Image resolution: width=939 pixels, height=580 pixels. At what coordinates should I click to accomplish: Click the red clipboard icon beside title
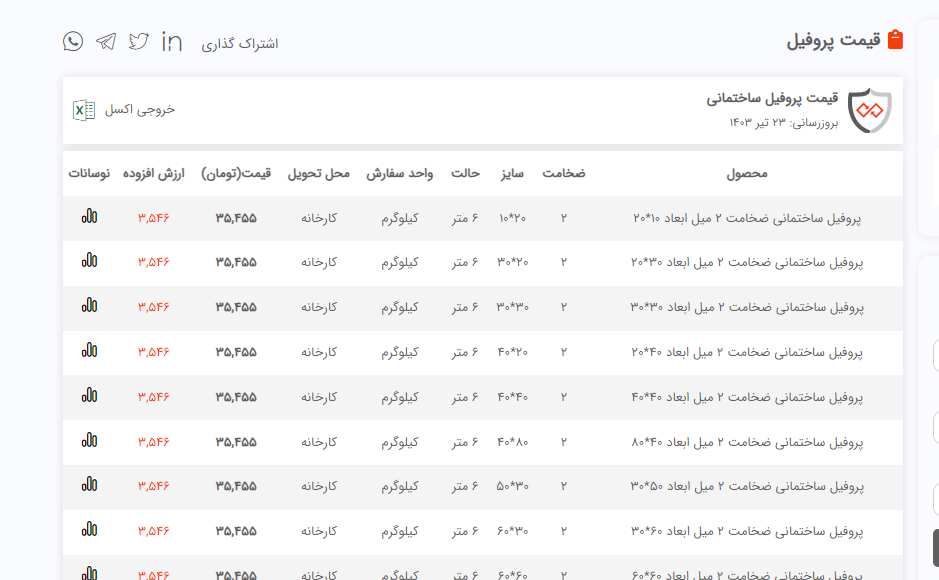pyautogui.click(x=895, y=40)
